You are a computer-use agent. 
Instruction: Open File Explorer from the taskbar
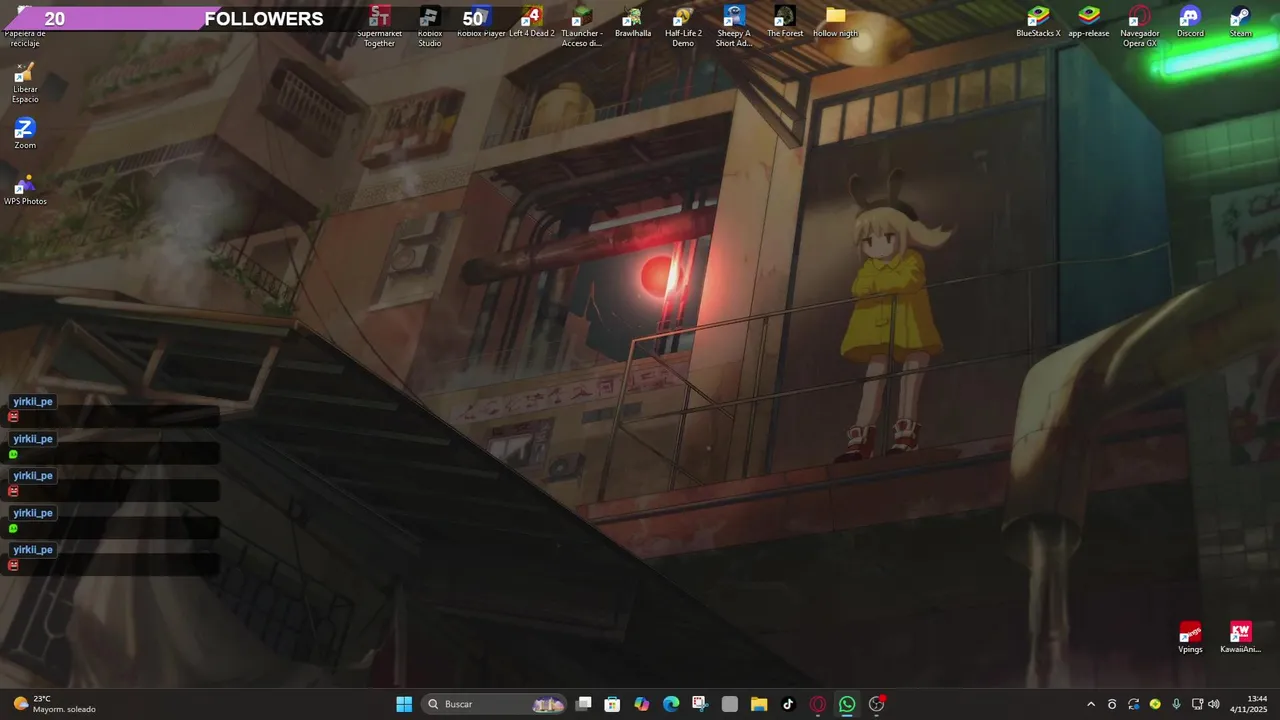[759, 704]
